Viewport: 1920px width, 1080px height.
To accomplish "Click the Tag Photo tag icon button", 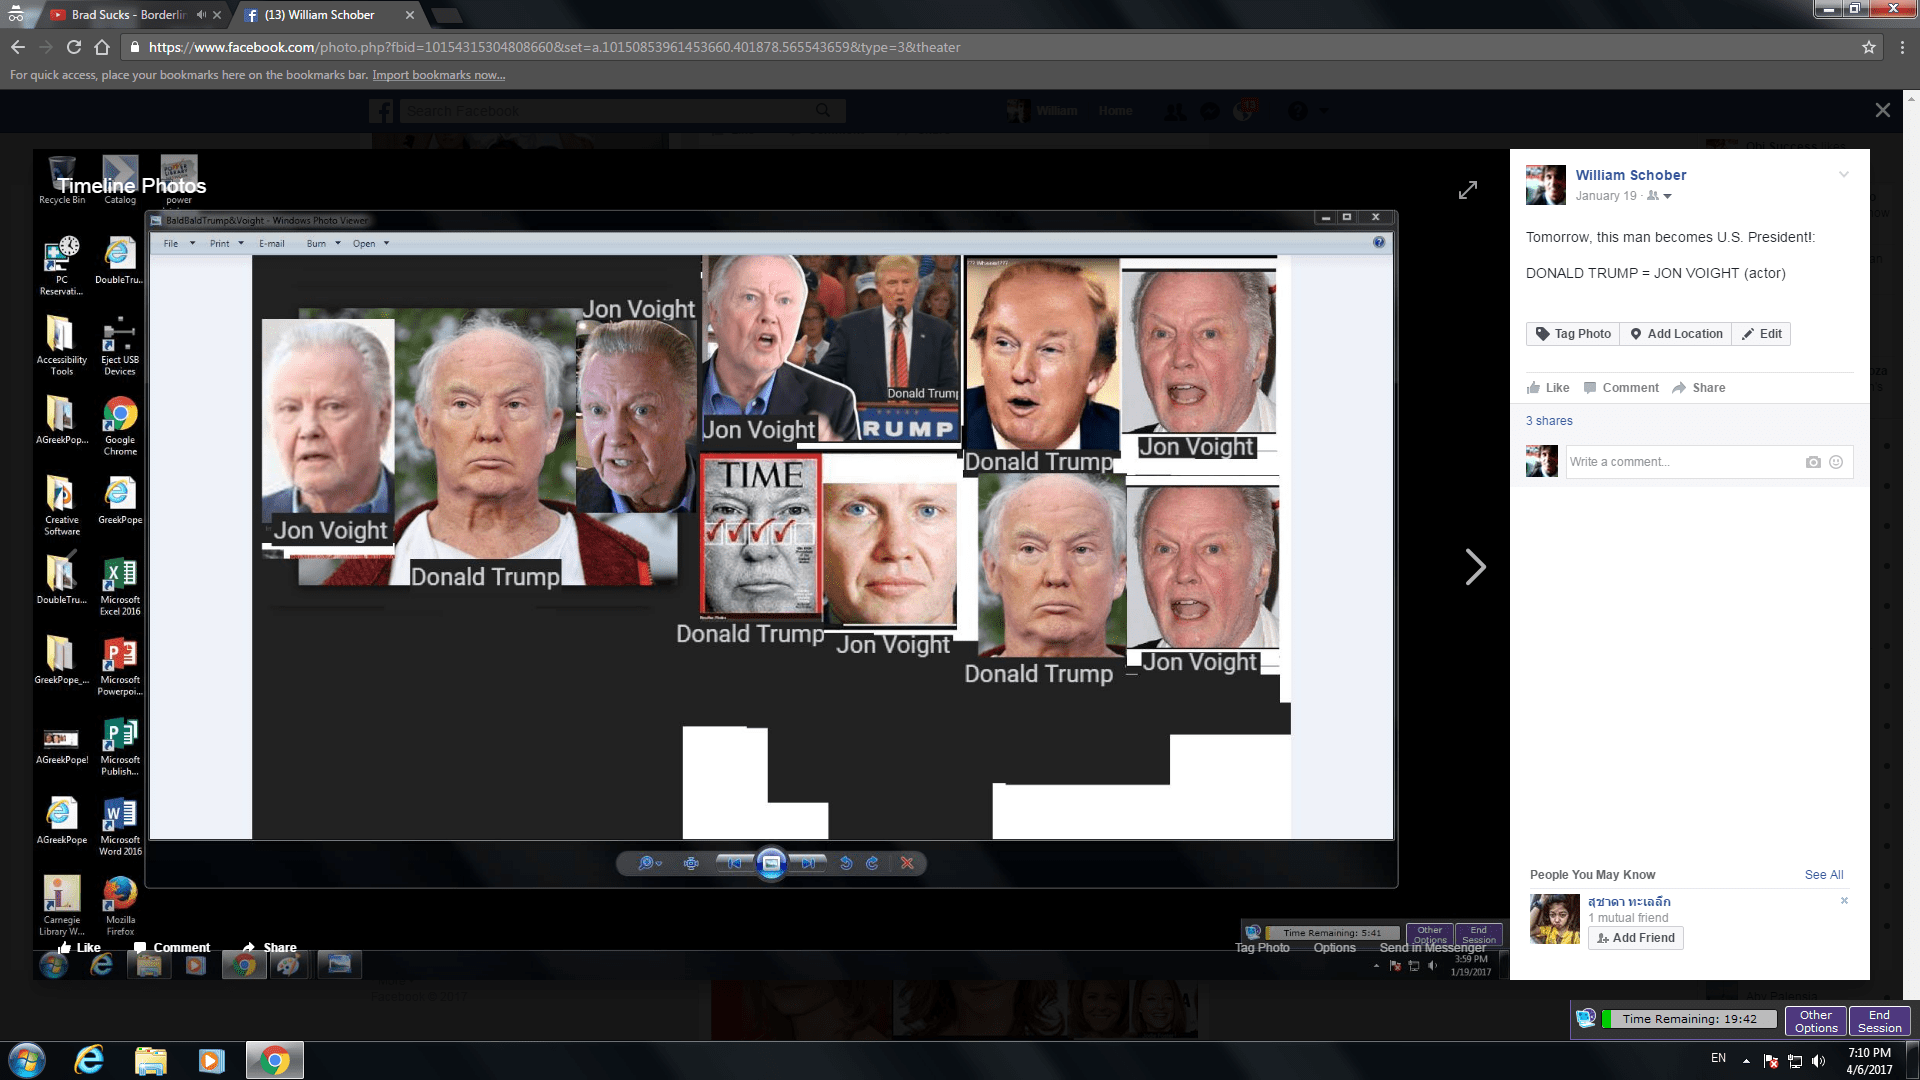I will pos(1573,334).
